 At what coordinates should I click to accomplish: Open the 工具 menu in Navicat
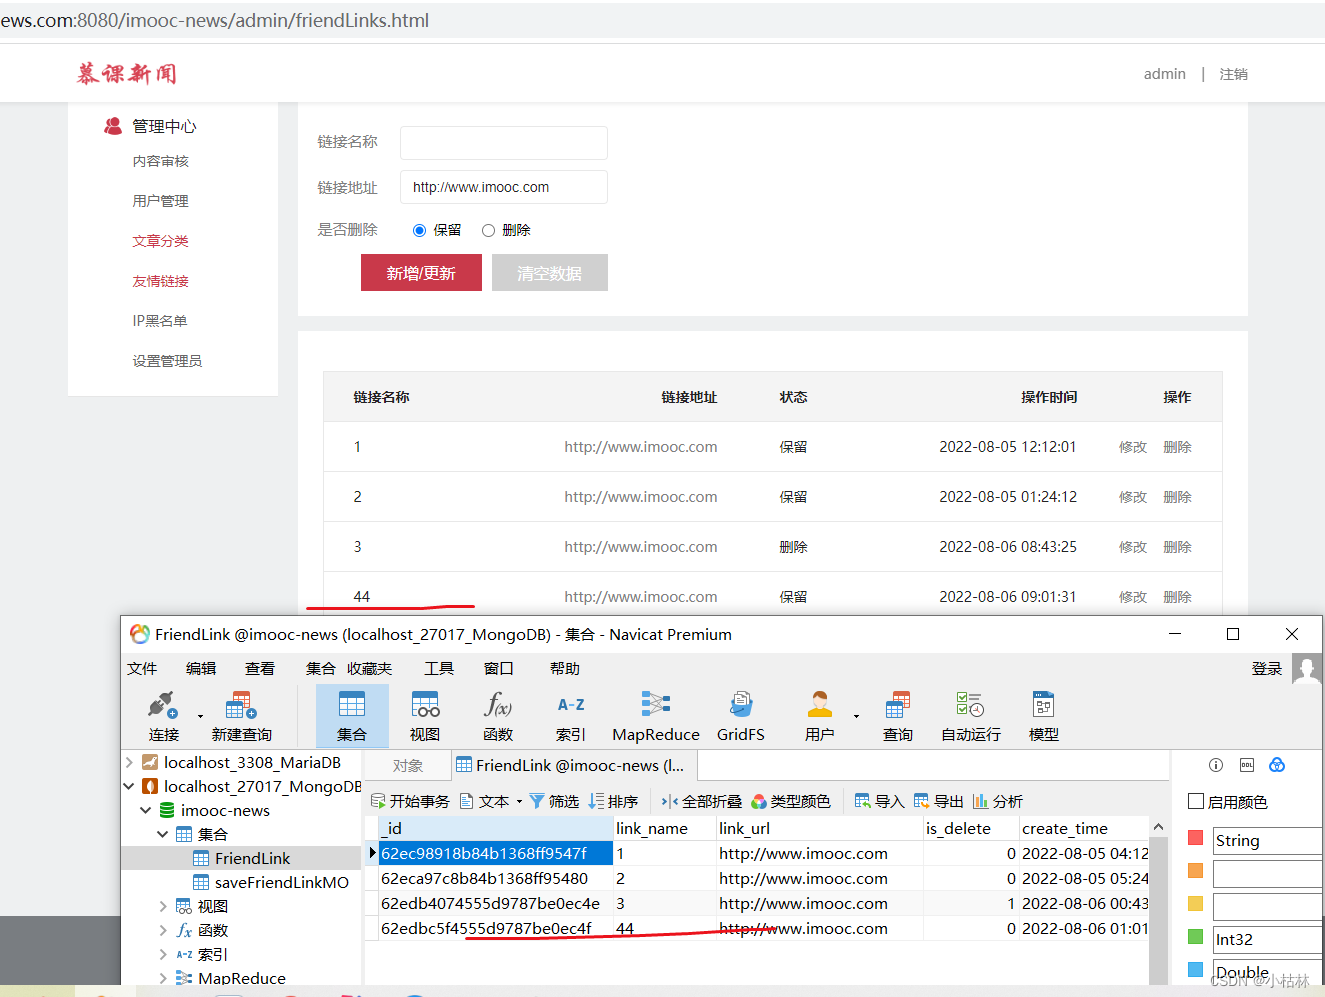click(x=438, y=669)
